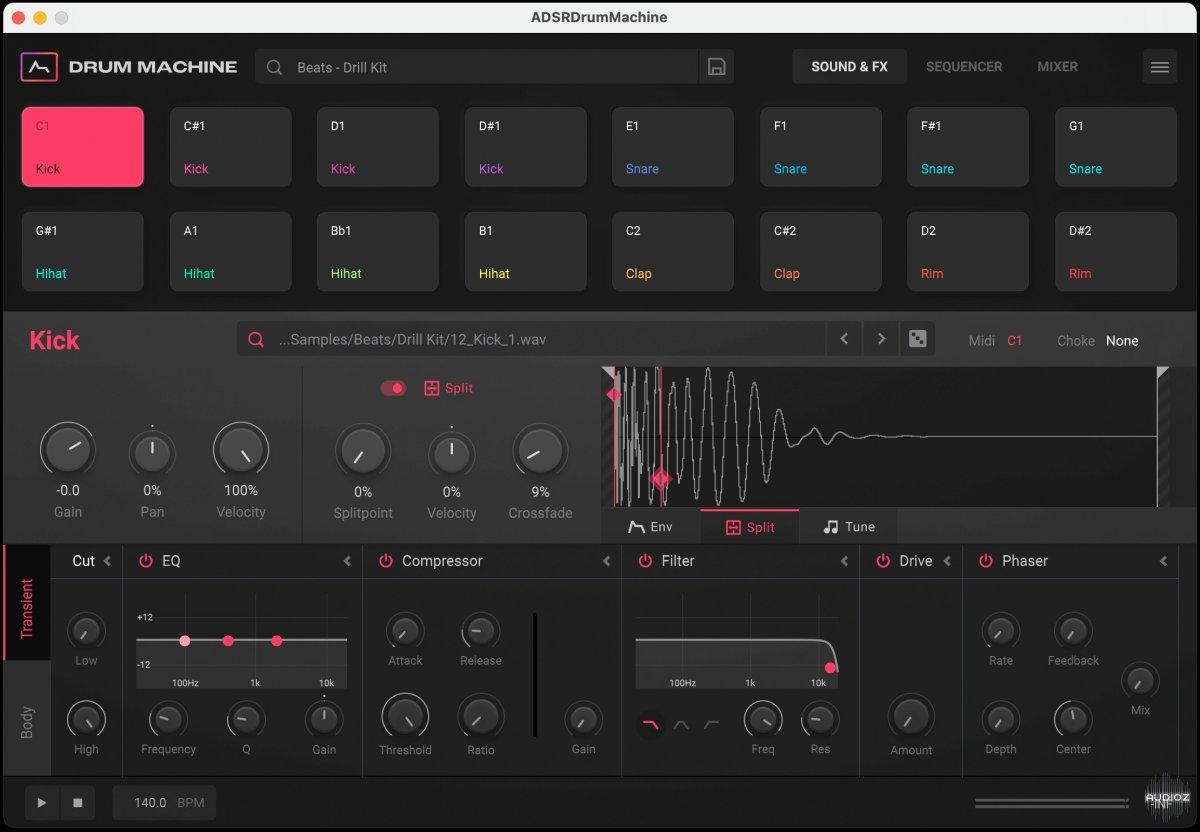Select the D#2 Rim pad
Screen dimensions: 1200x832
coord(1115,252)
